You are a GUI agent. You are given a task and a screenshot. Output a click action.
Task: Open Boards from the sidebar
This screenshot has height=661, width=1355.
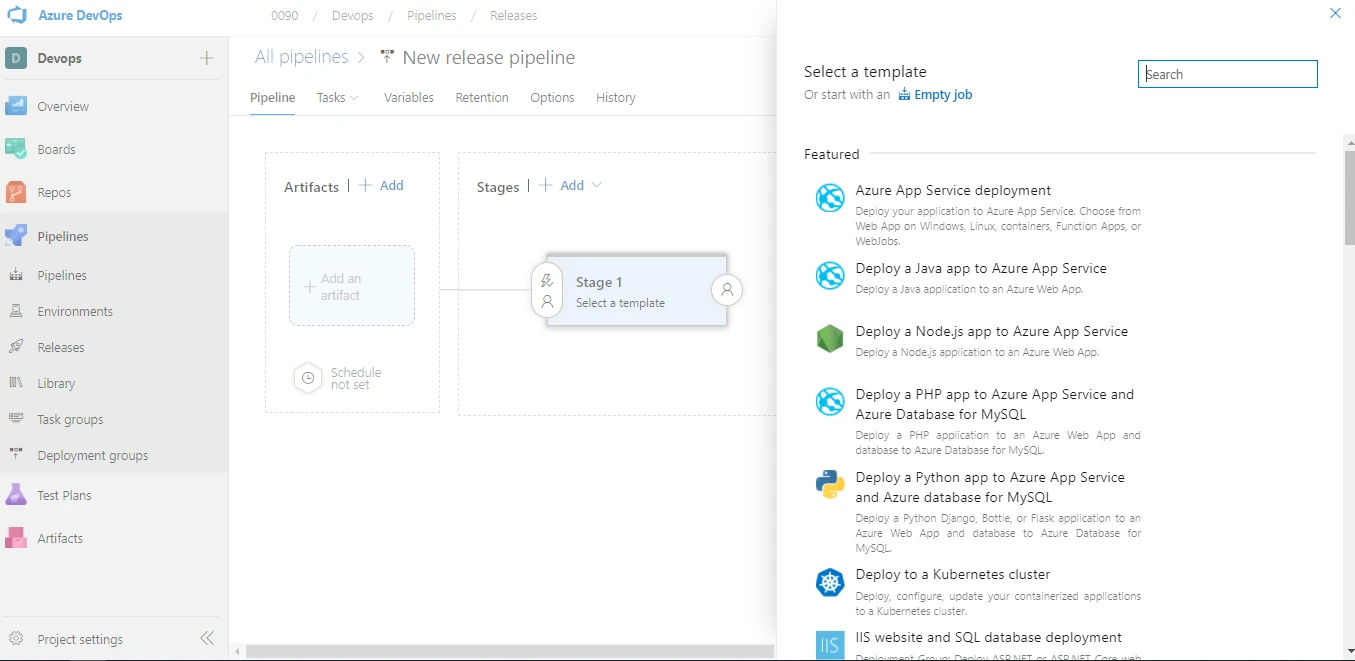click(58, 148)
